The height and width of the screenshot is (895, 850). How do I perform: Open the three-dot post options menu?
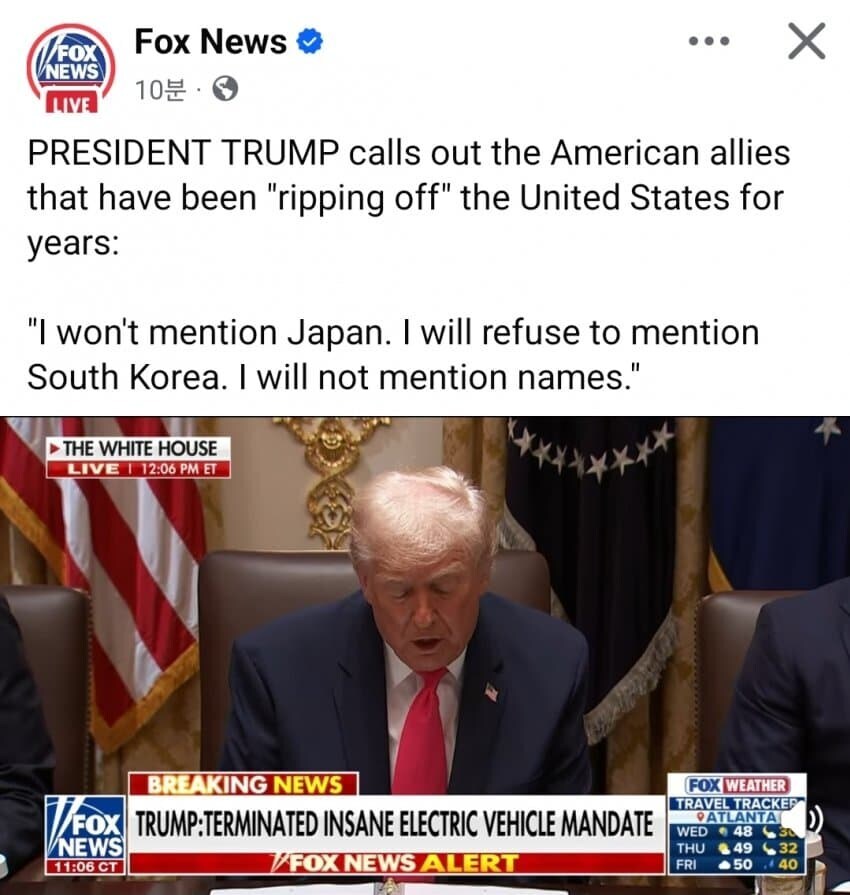pyautogui.click(x=709, y=41)
